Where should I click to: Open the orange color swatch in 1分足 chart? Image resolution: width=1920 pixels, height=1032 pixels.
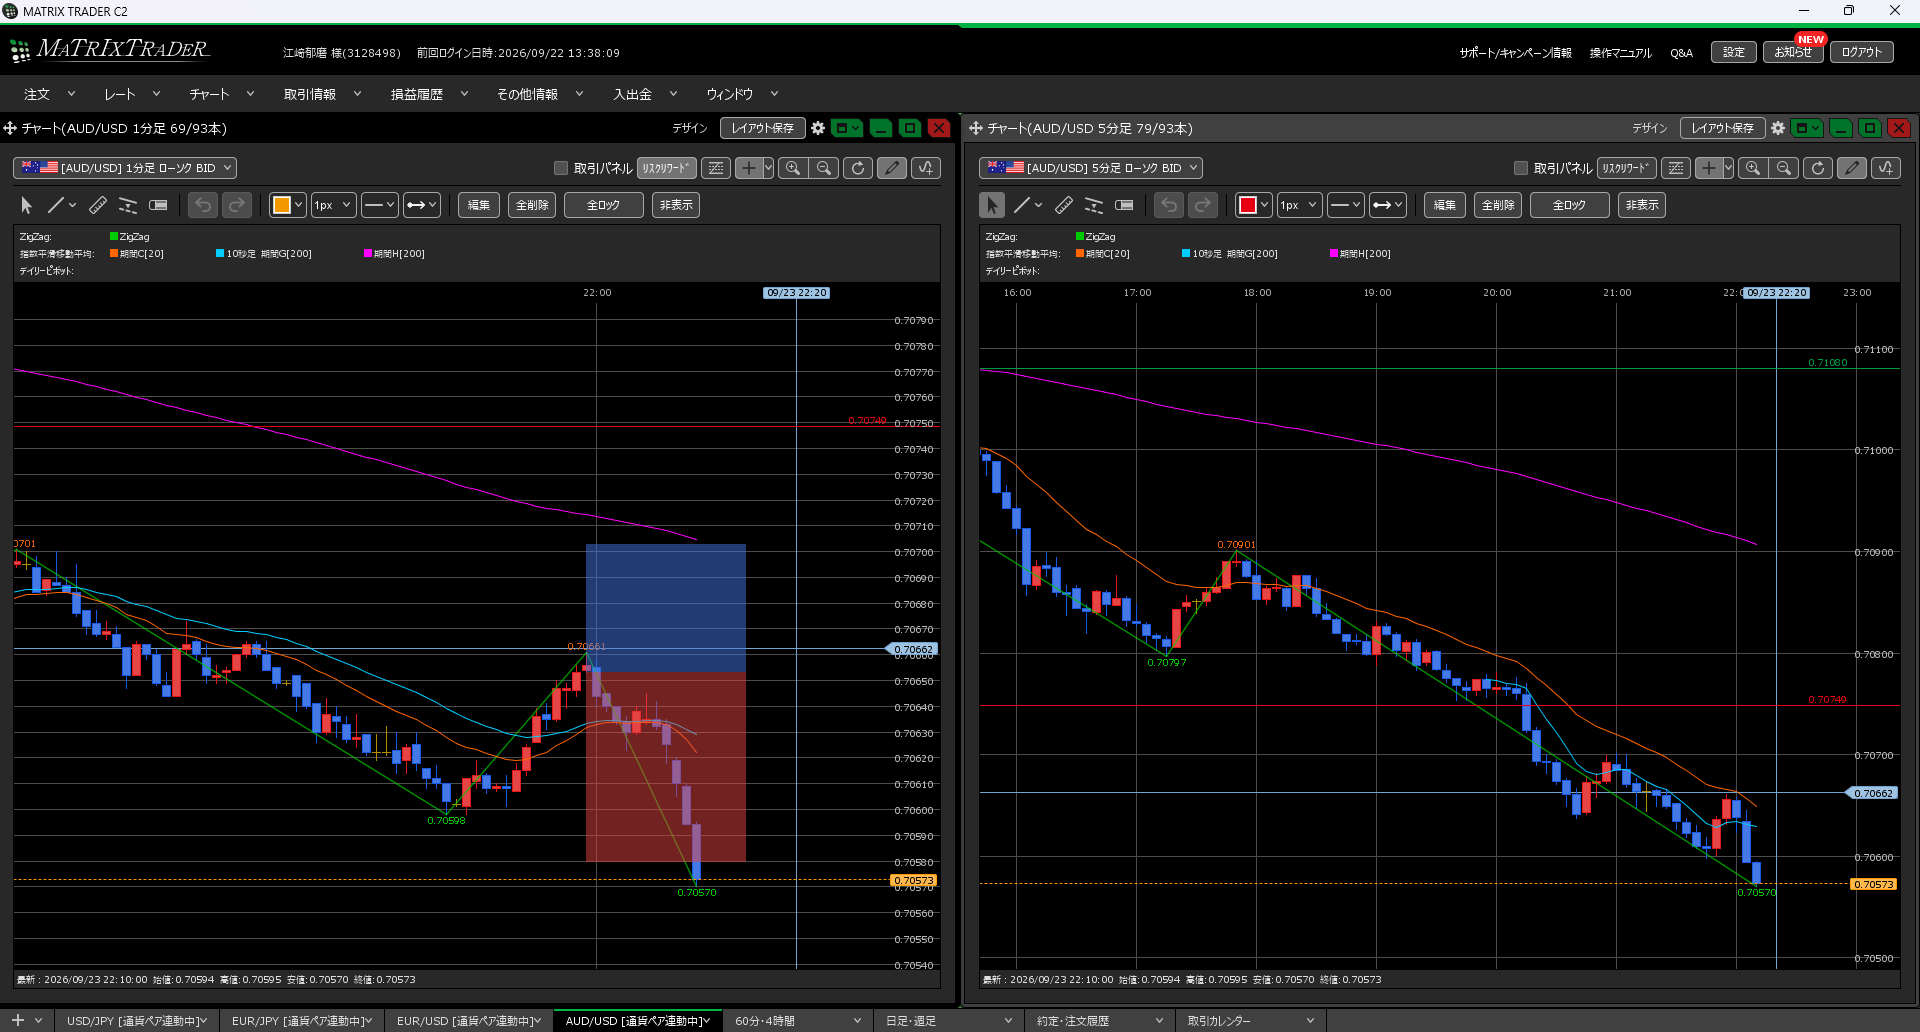pos(288,205)
